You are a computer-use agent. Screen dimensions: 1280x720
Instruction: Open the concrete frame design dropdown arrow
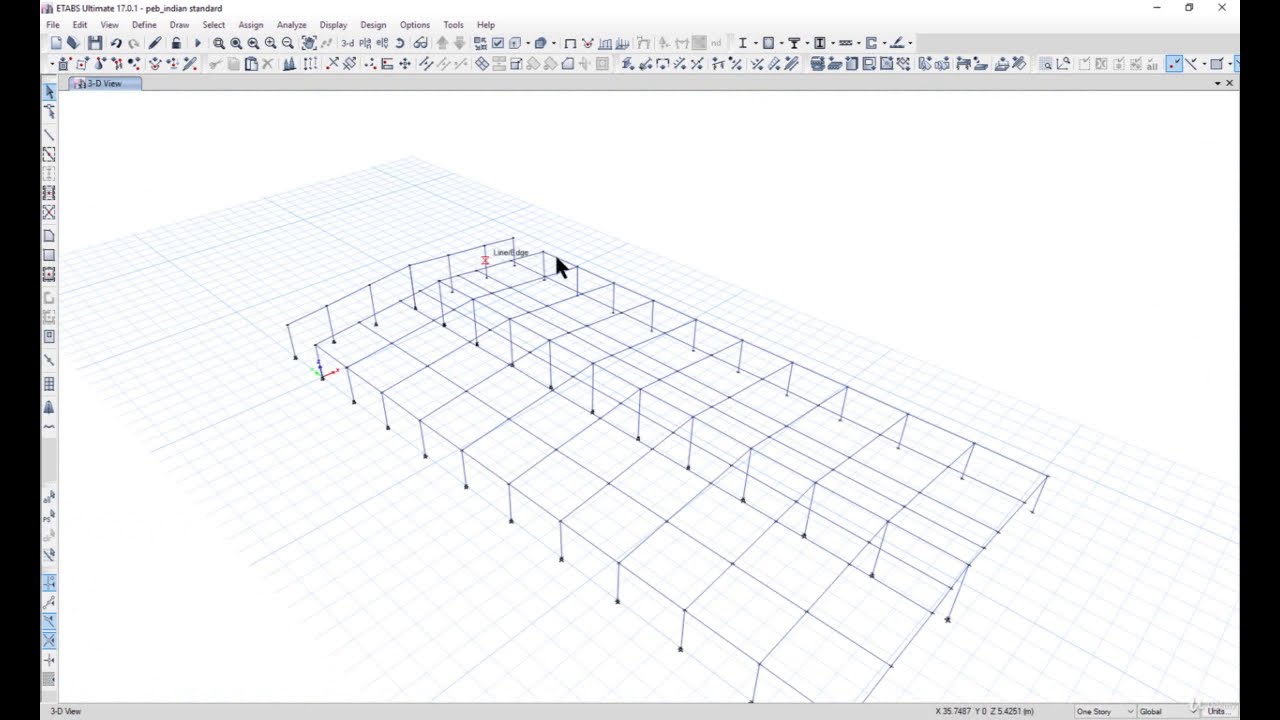pyautogui.click(x=782, y=43)
